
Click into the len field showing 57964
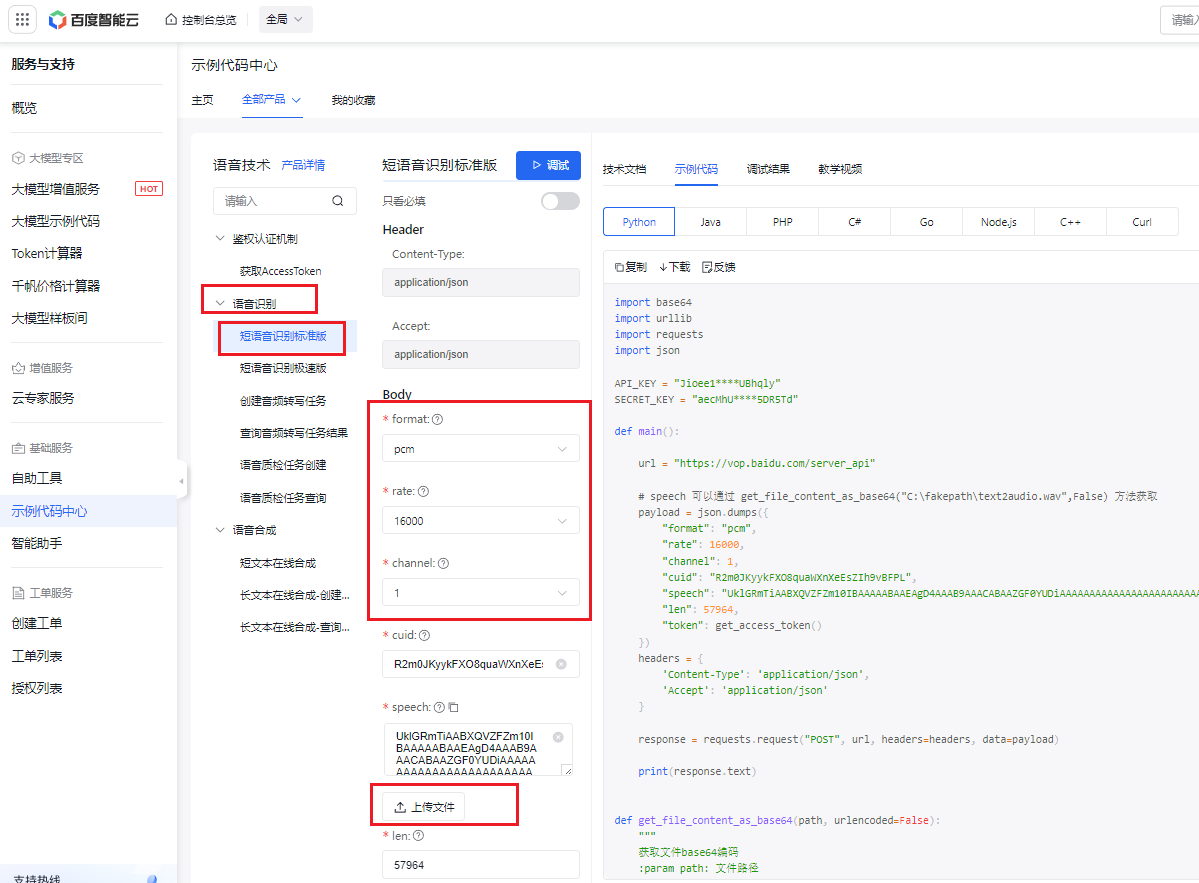(480, 865)
